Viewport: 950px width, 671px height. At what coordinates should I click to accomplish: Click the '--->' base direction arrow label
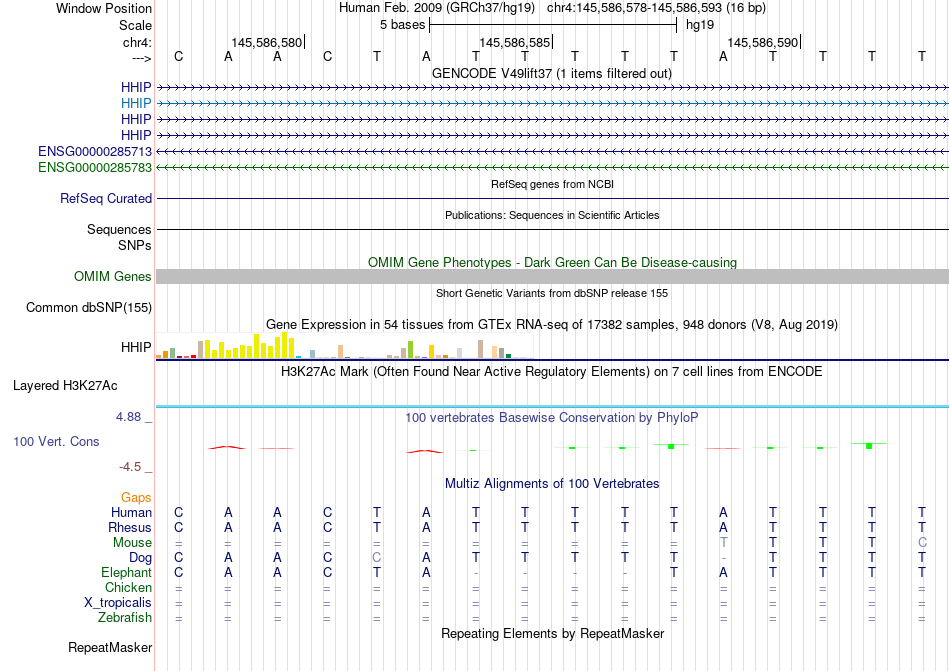click(x=141, y=58)
